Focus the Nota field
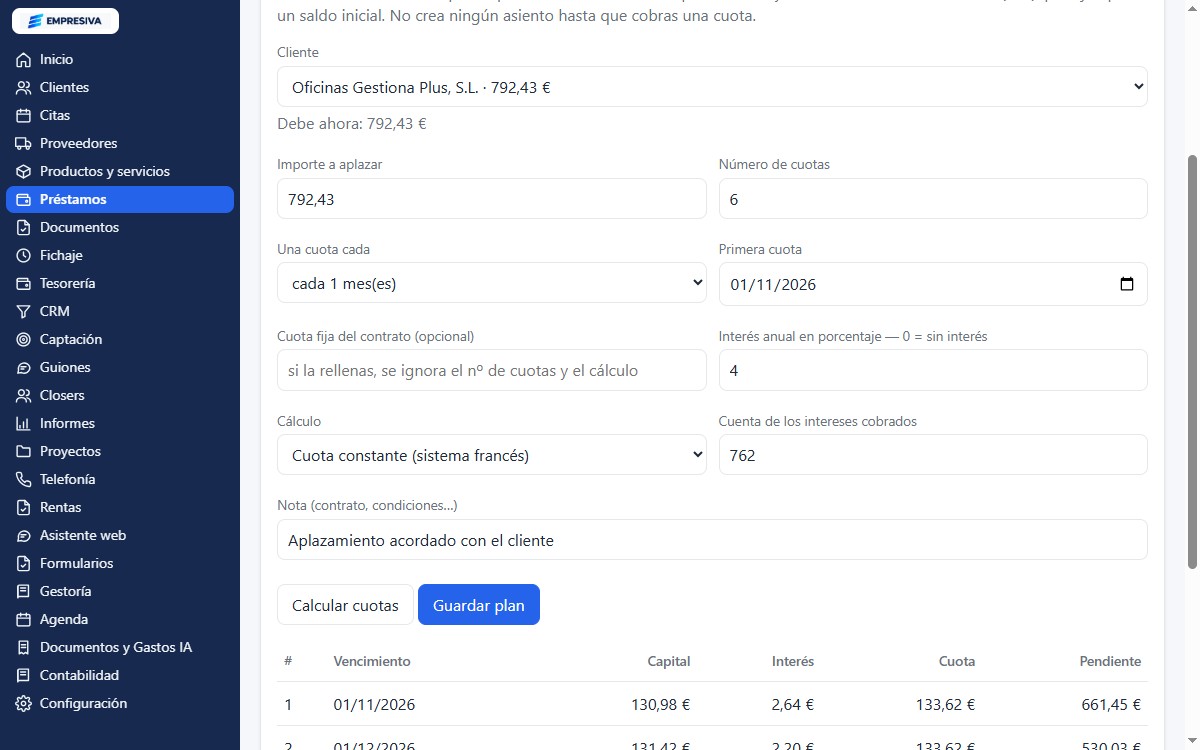 click(712, 540)
